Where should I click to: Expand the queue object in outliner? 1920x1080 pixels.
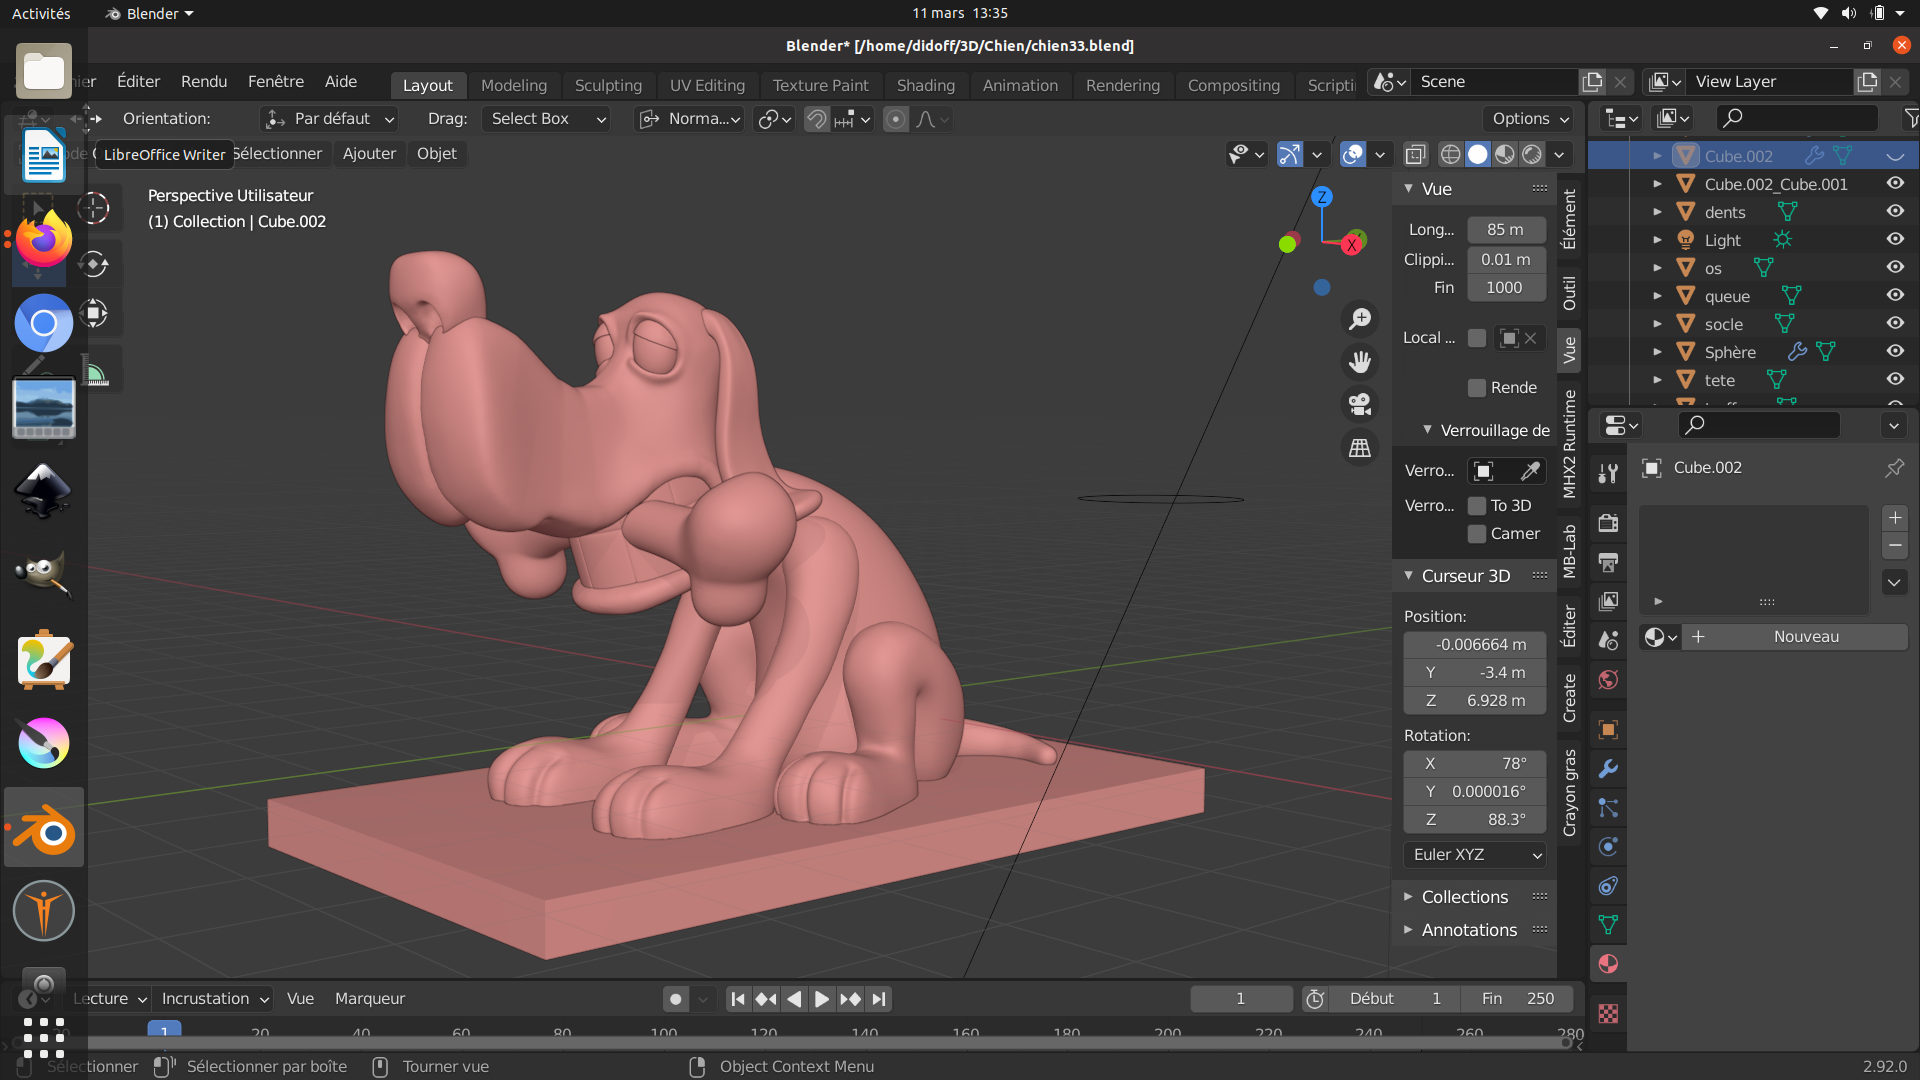[x=1657, y=296]
